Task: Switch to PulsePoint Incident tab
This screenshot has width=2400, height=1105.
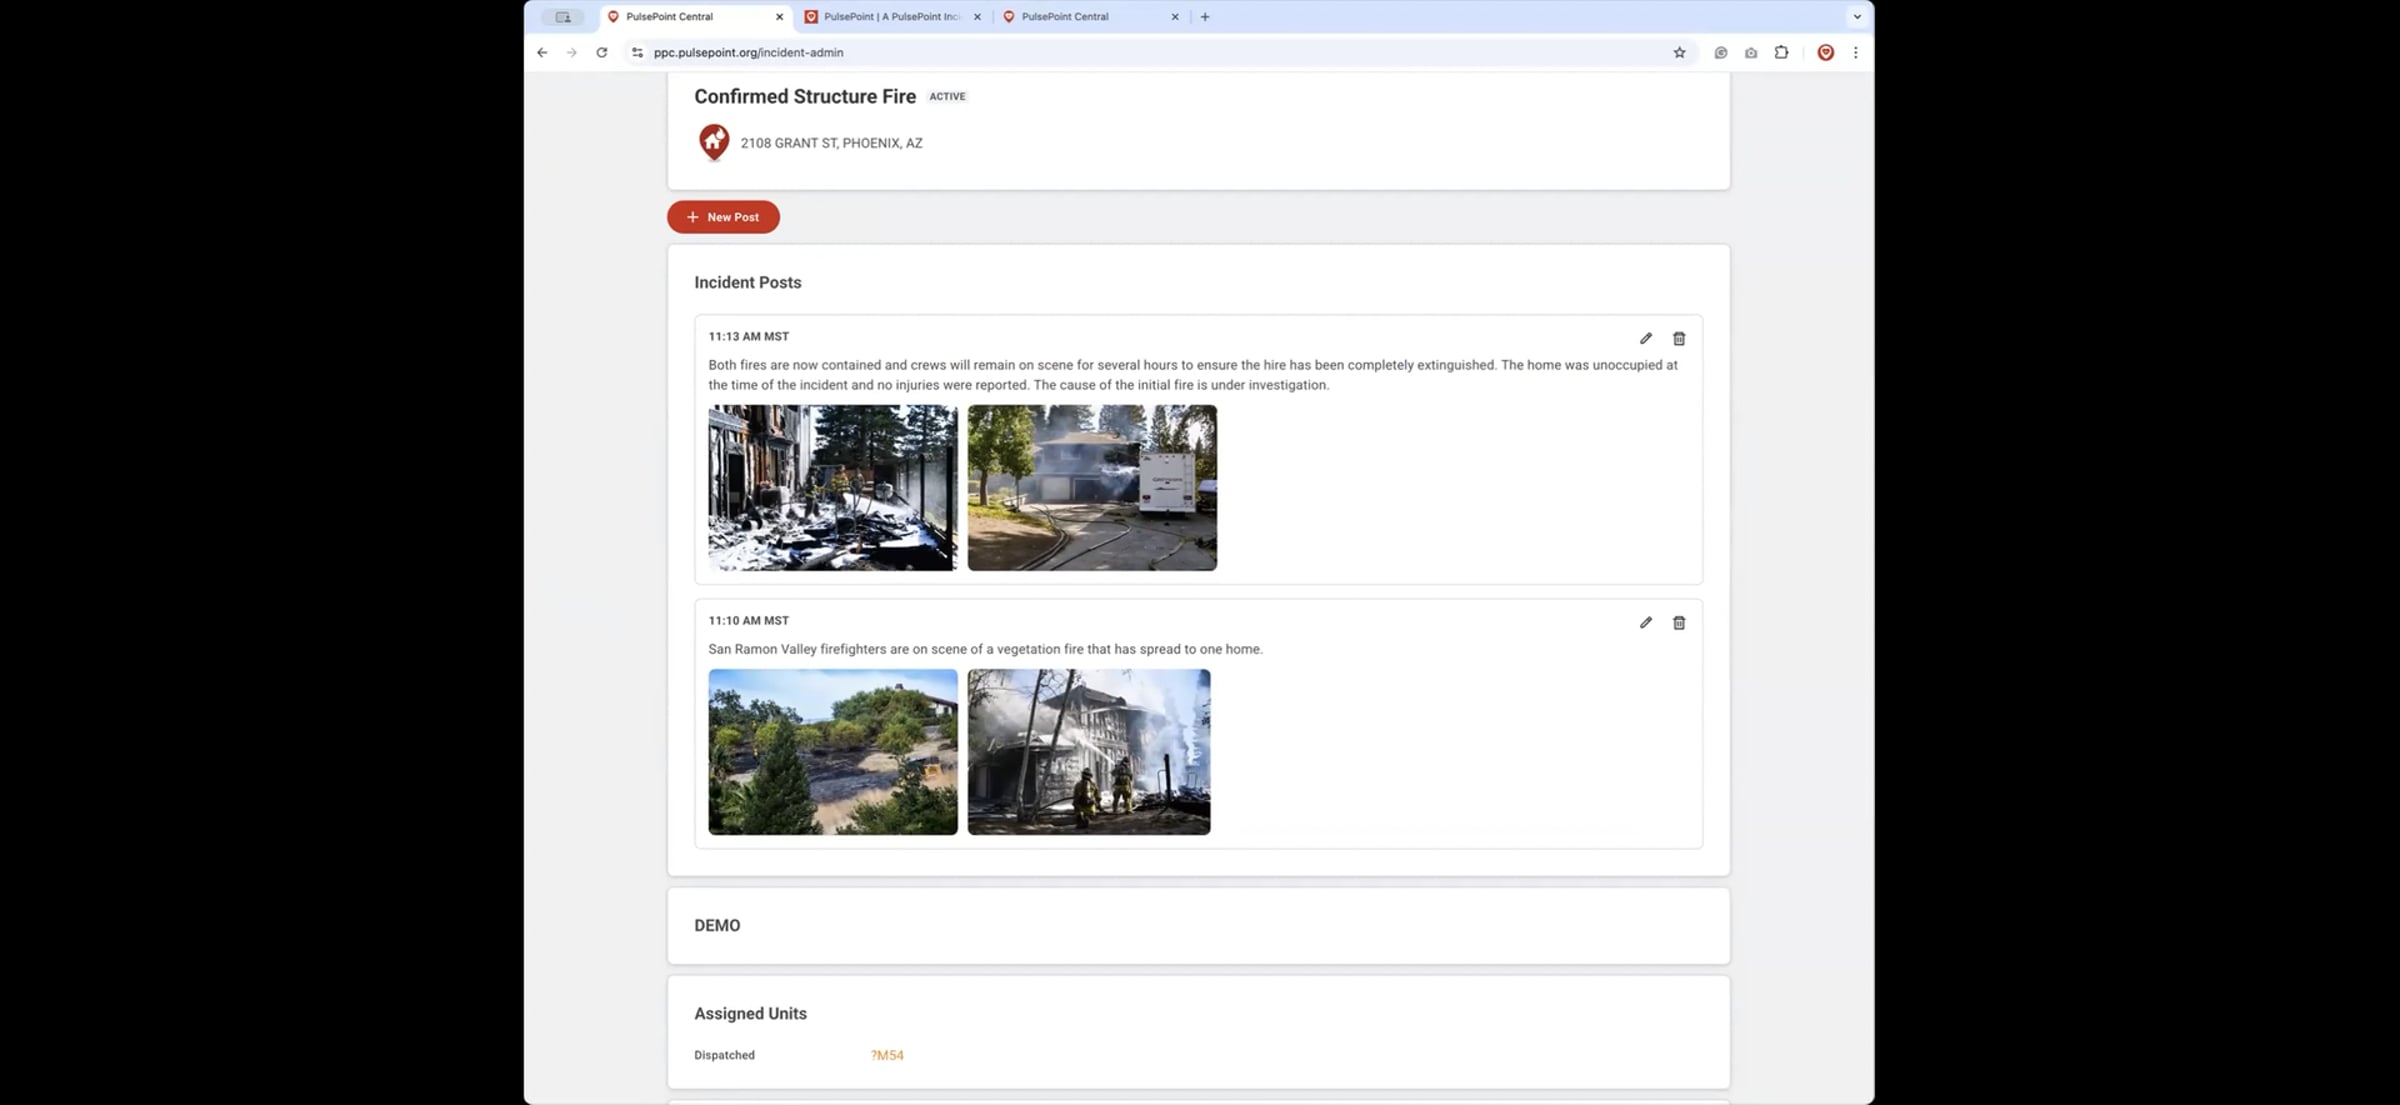Action: point(890,16)
